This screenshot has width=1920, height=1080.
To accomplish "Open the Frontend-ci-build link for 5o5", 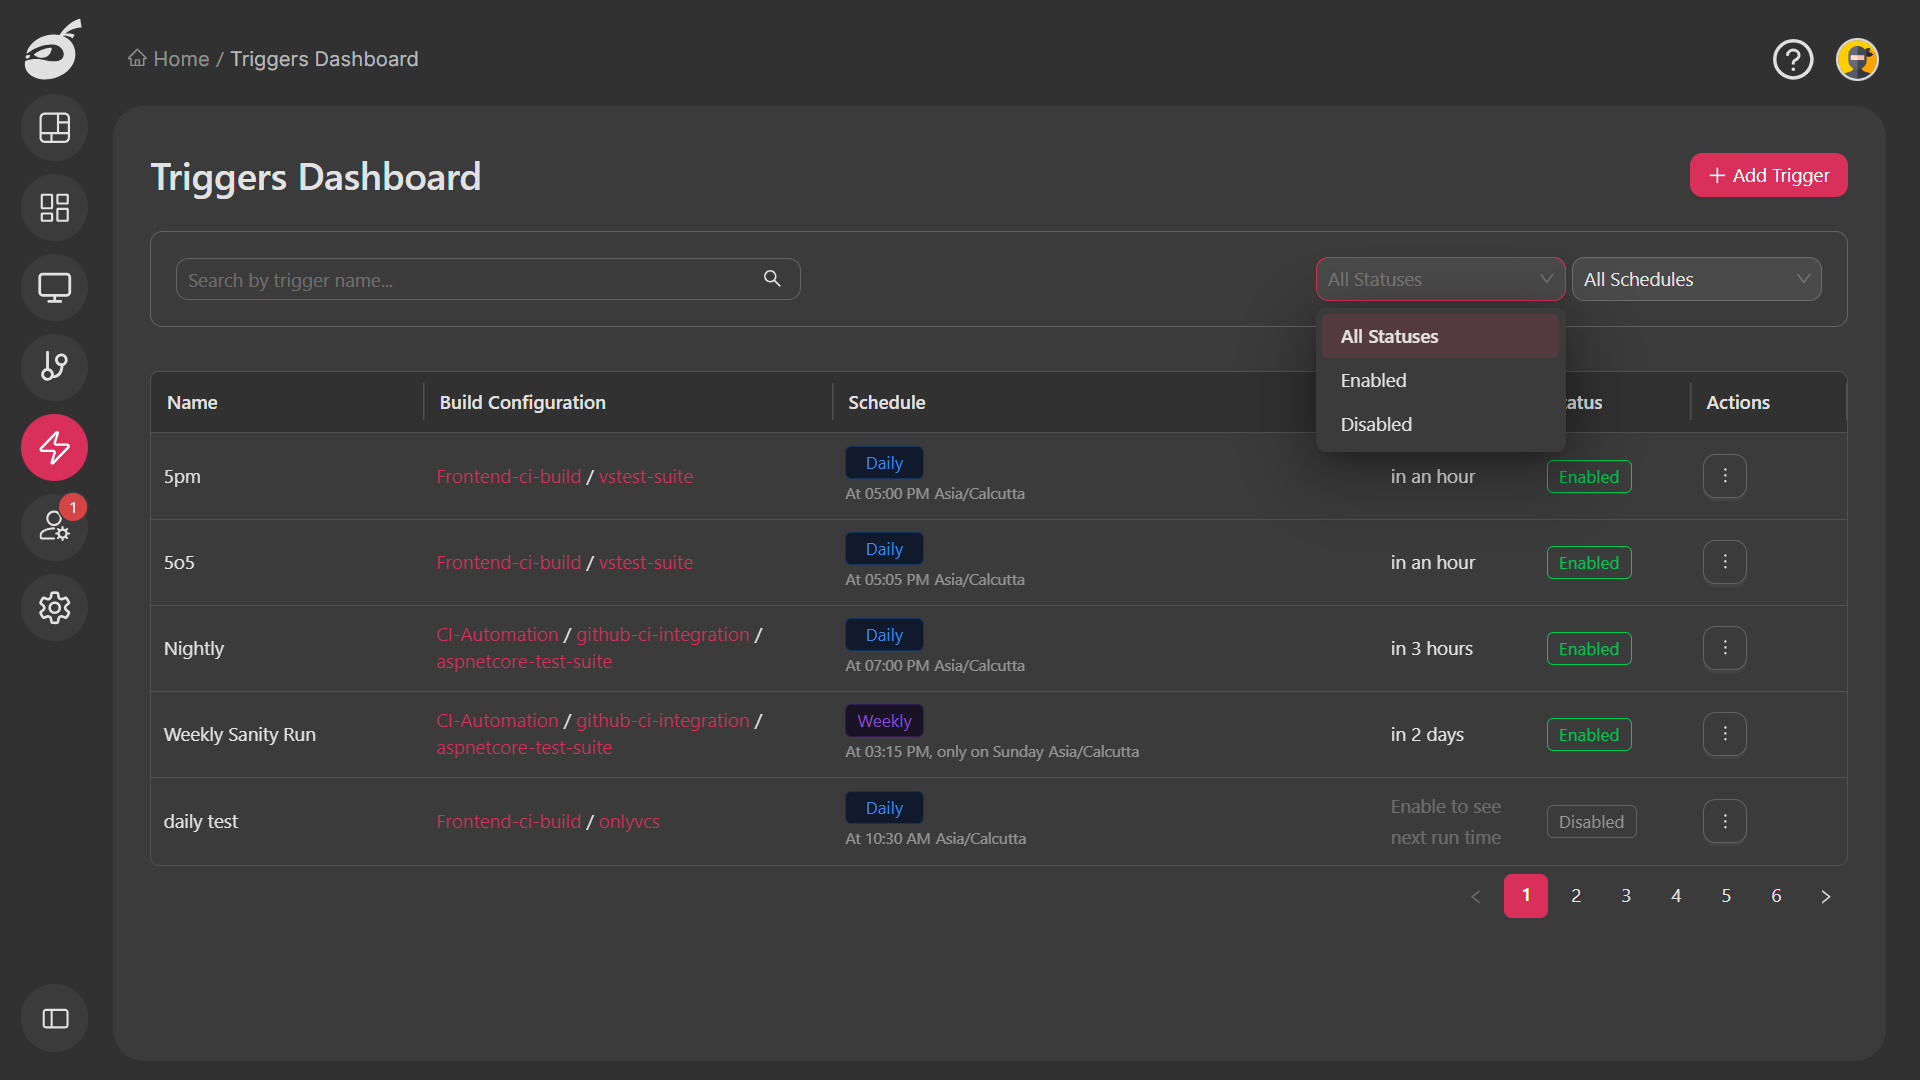I will [508, 562].
